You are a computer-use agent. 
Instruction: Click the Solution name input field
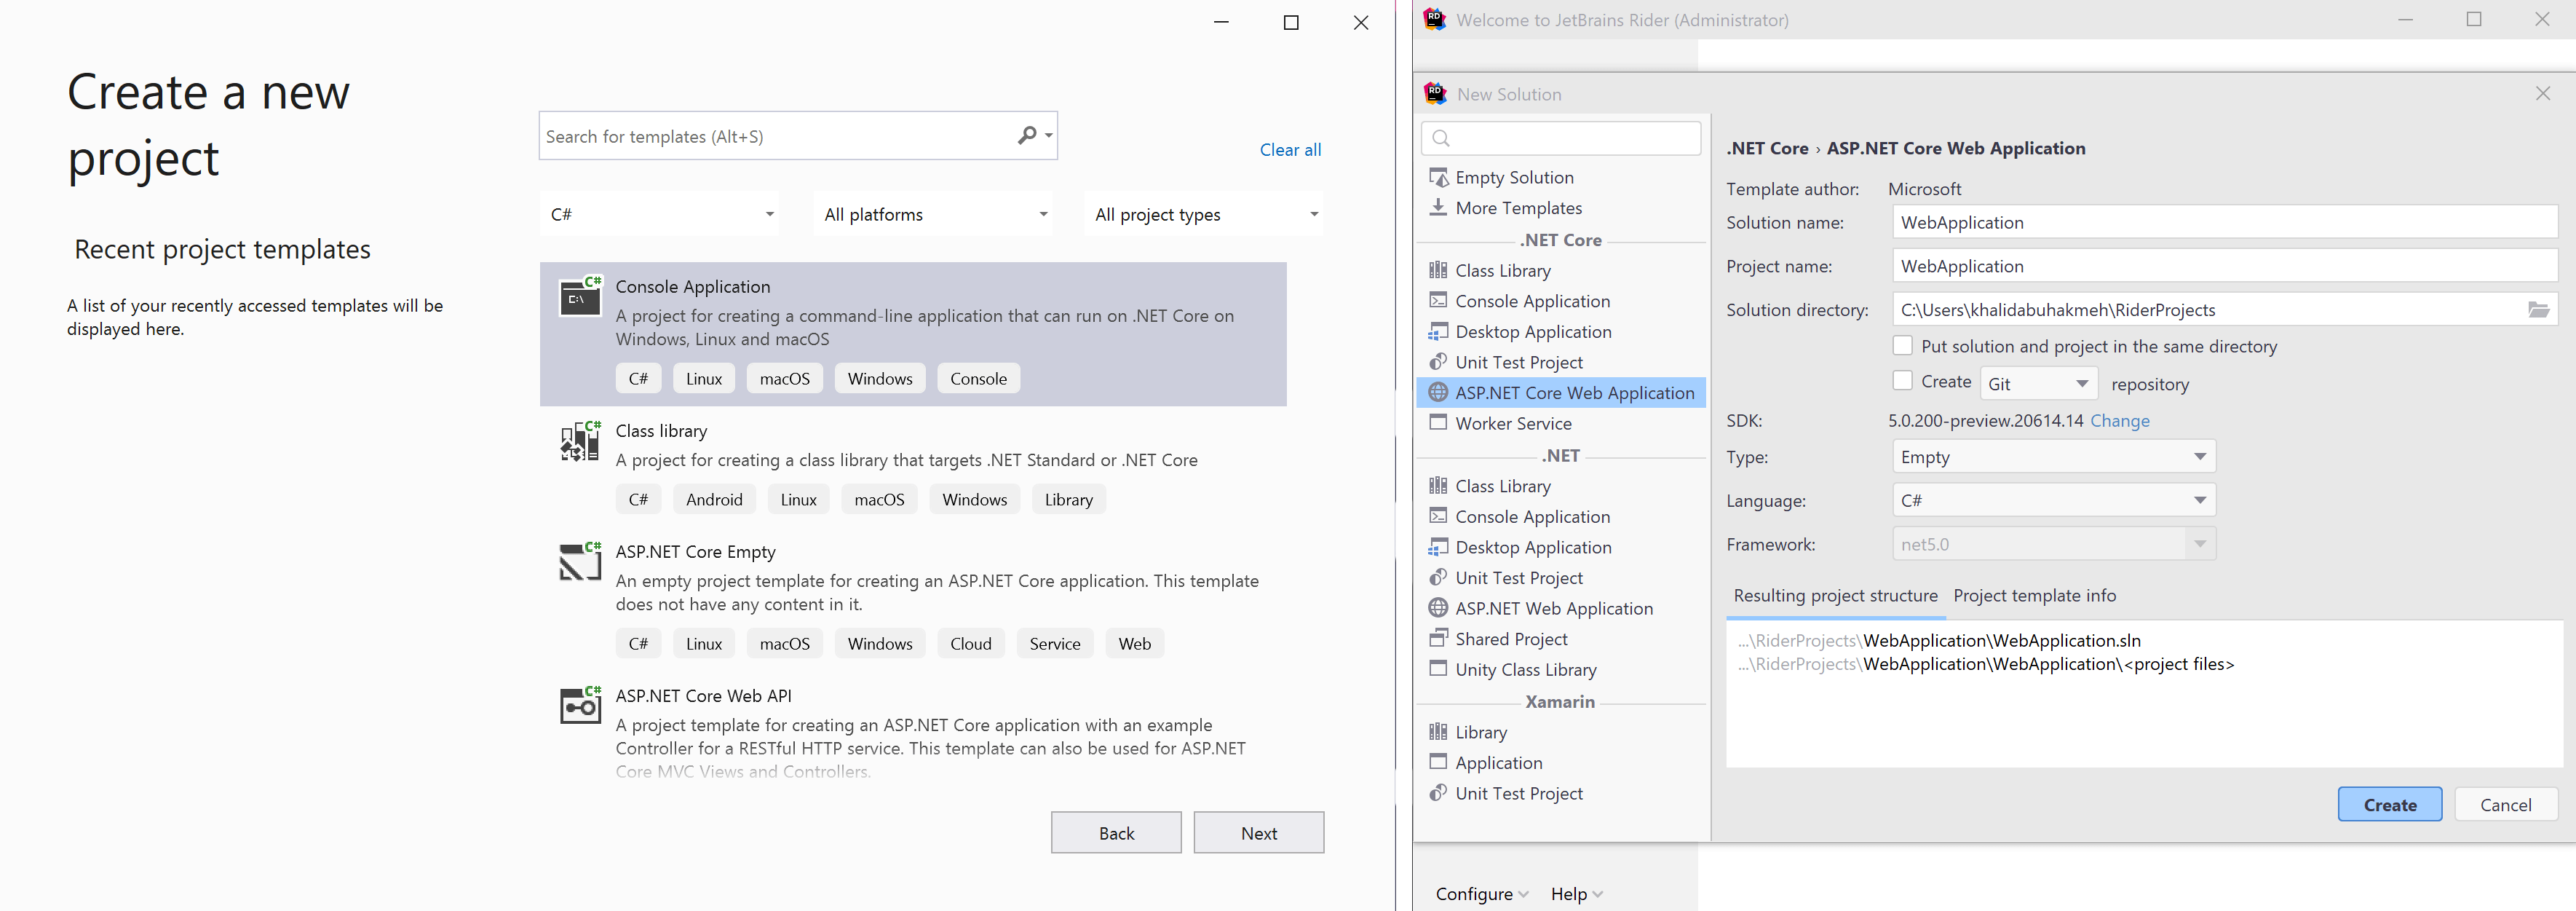(2223, 223)
